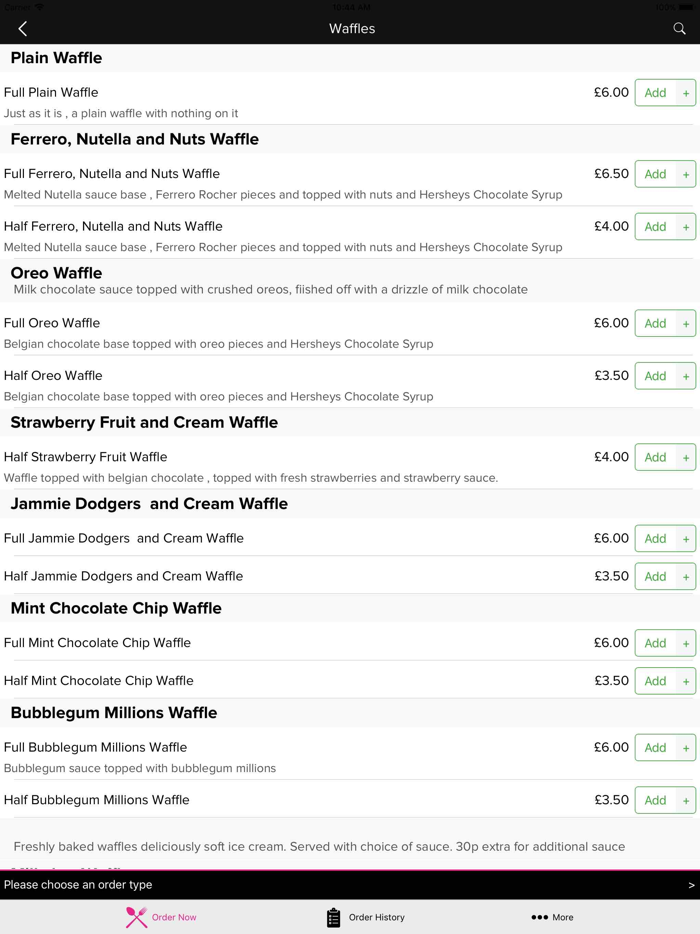Tap the More three-dots icon
700x934 pixels.
[x=539, y=917]
